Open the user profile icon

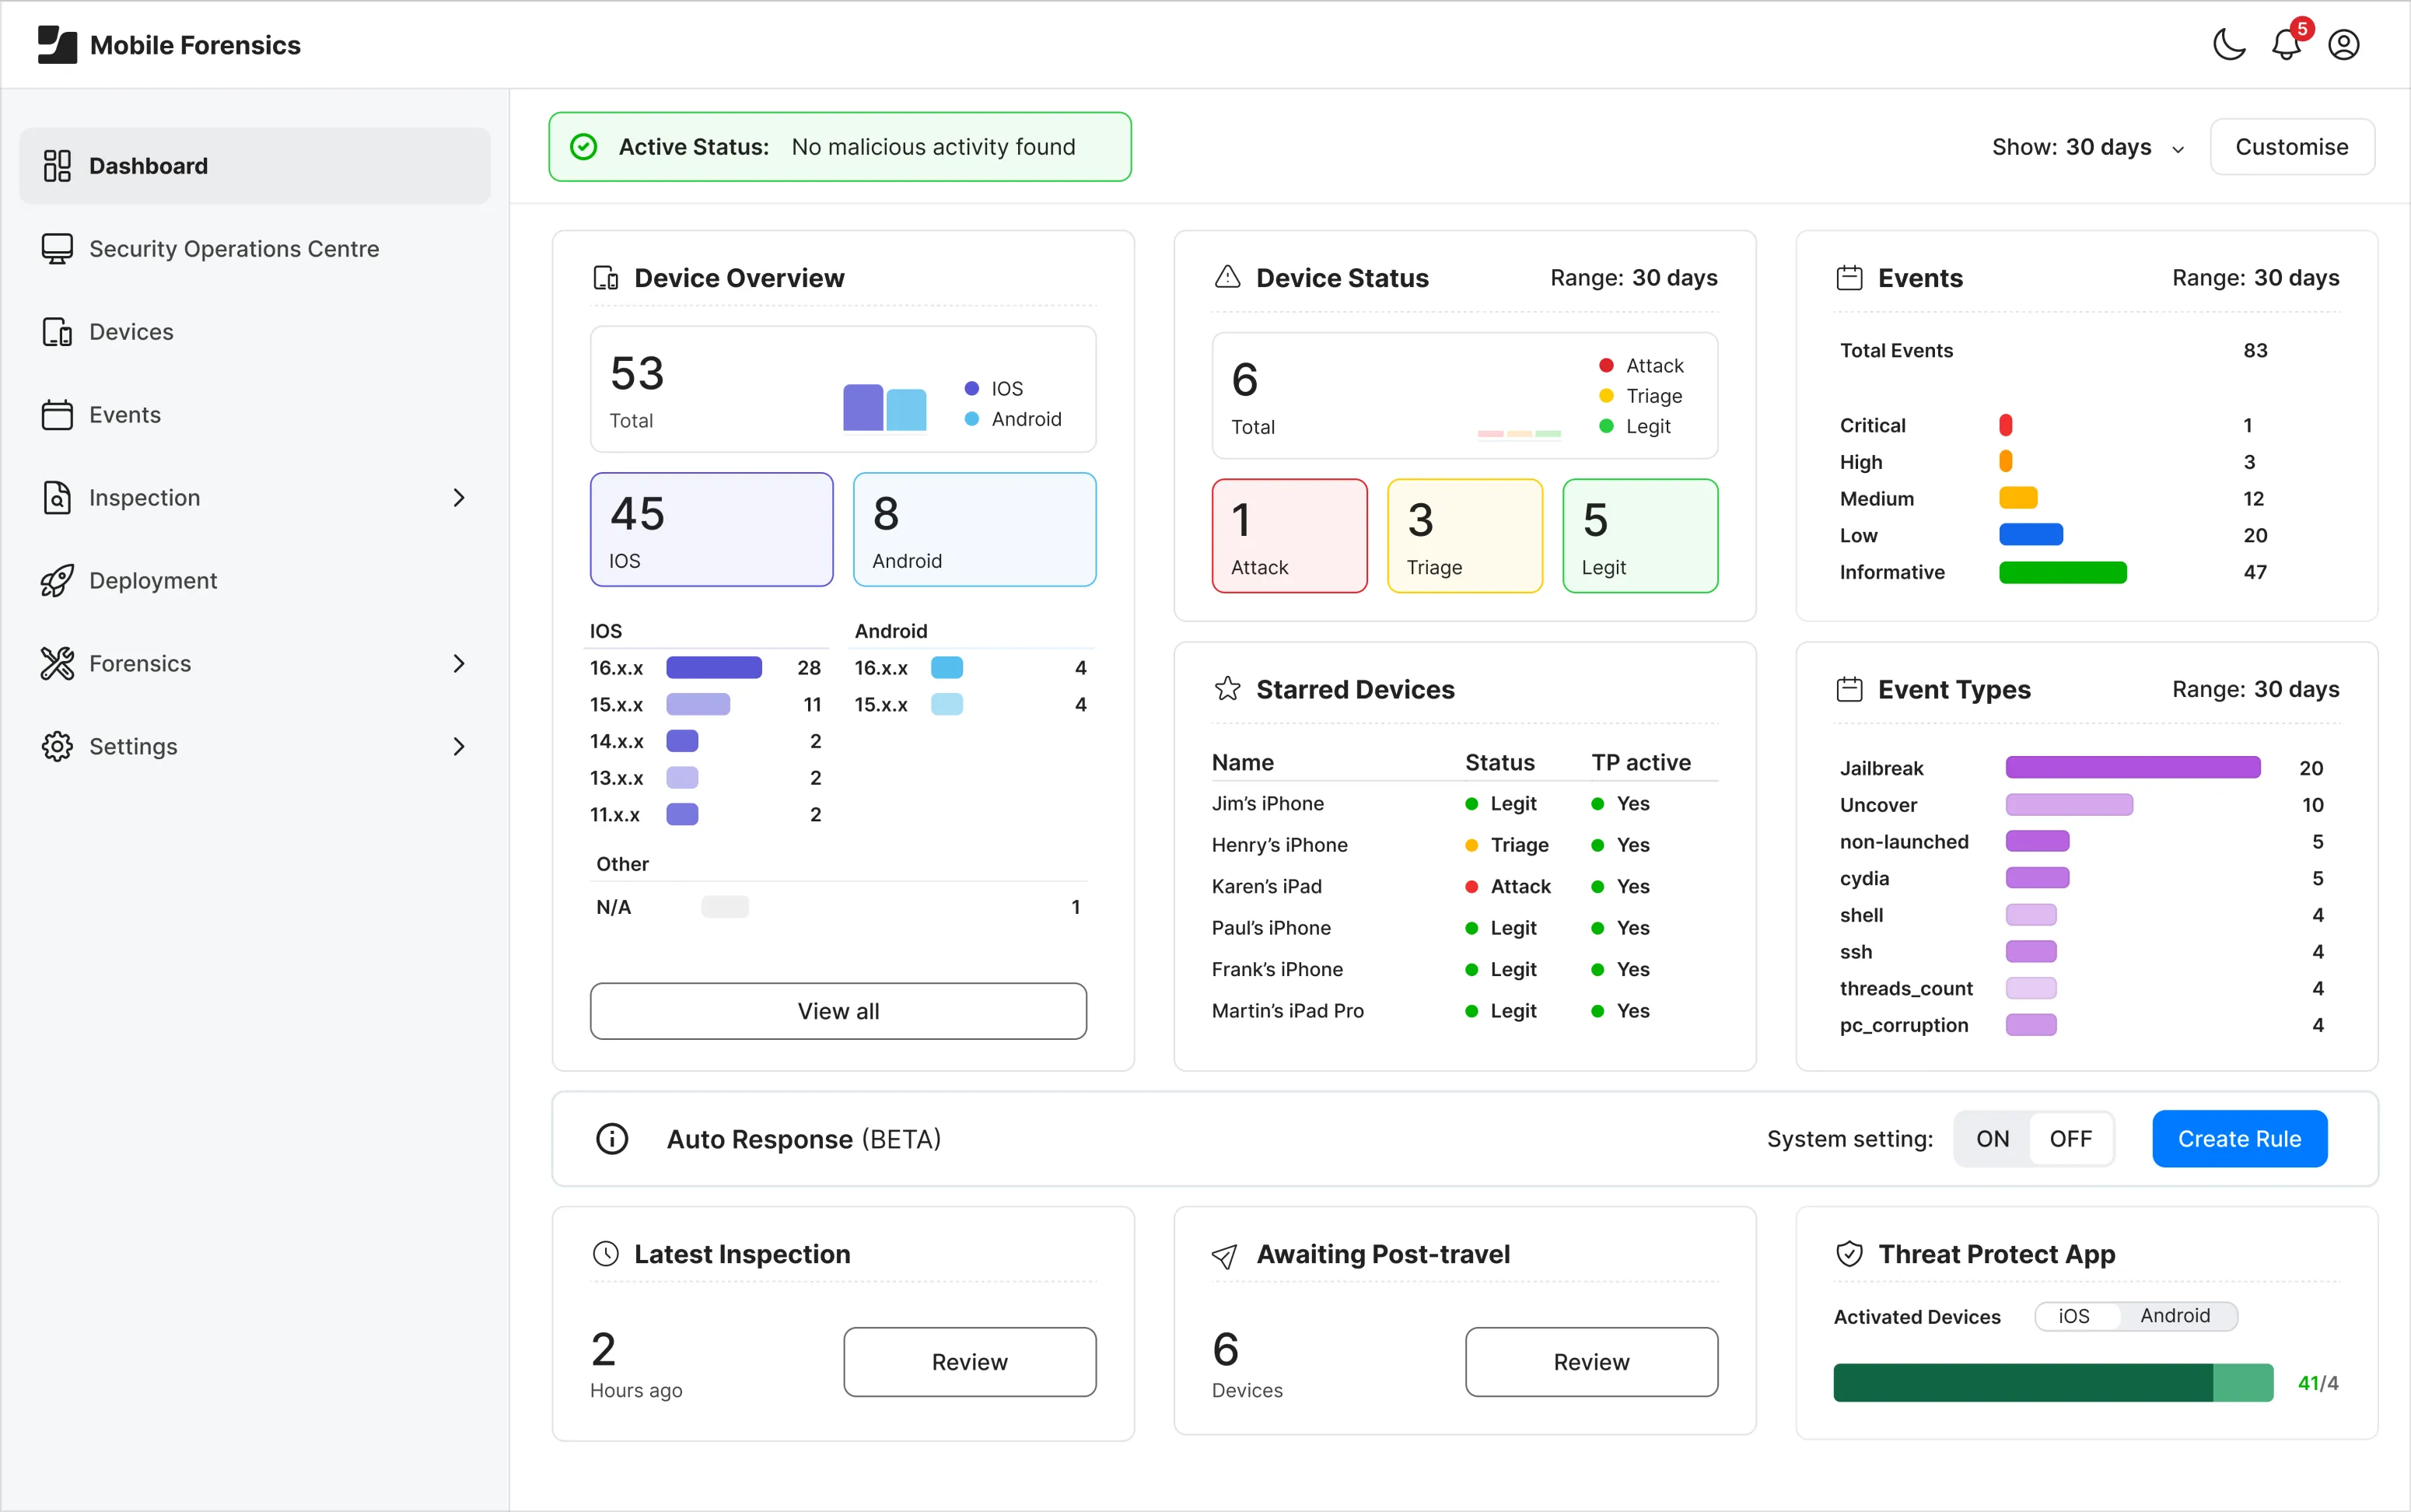pyautogui.click(x=2345, y=45)
